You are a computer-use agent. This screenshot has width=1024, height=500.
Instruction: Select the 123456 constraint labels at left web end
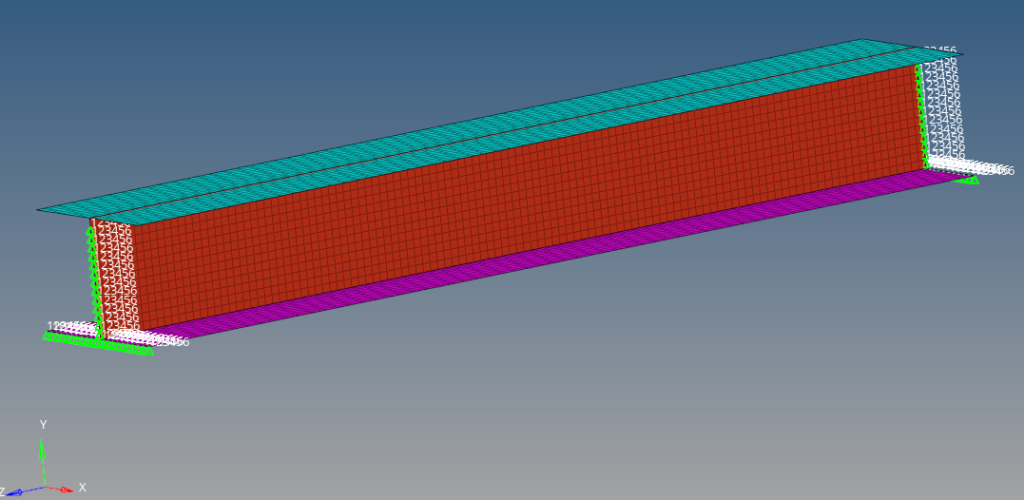[x=115, y=277]
